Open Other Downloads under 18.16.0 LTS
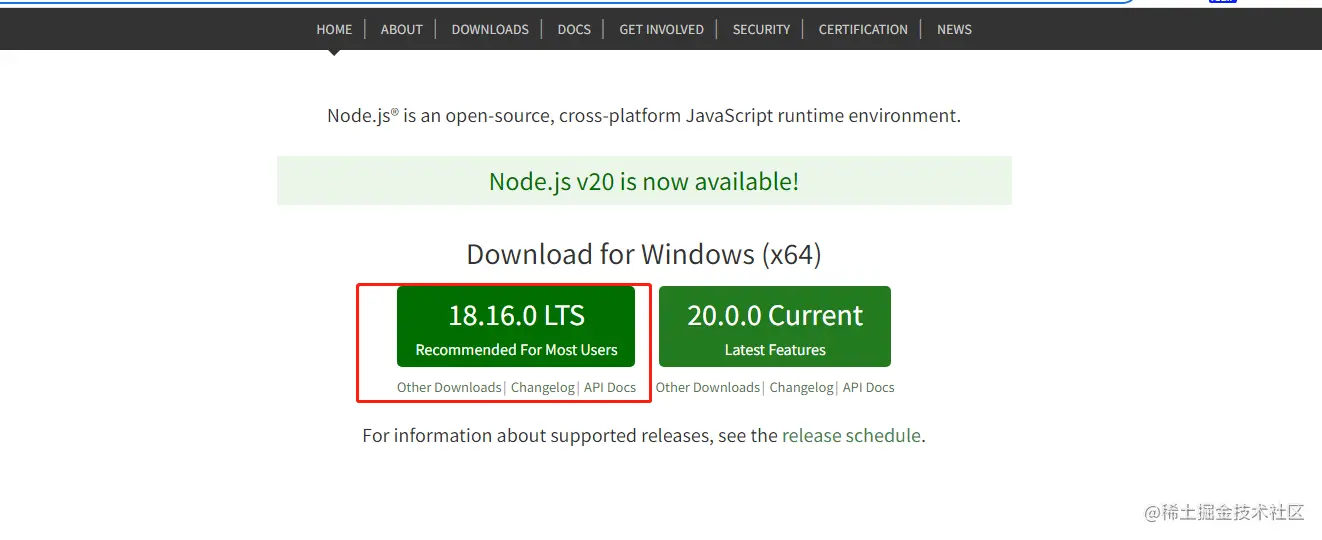 [449, 387]
